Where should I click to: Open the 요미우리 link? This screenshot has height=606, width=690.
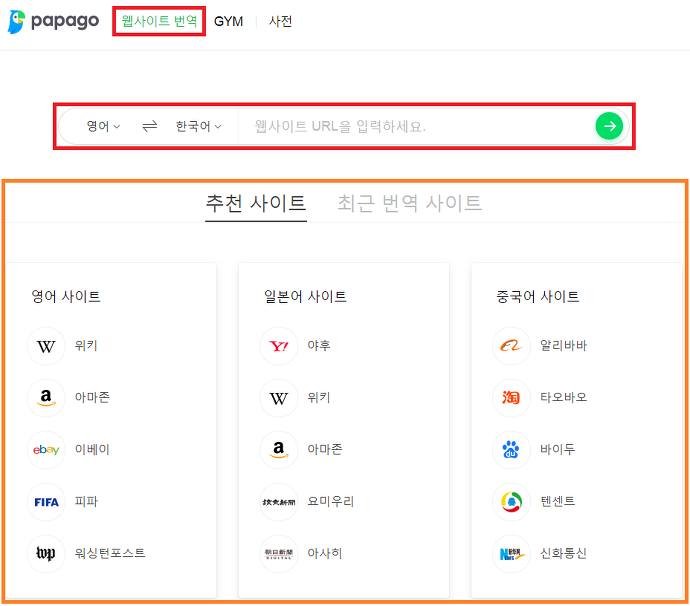click(x=330, y=501)
